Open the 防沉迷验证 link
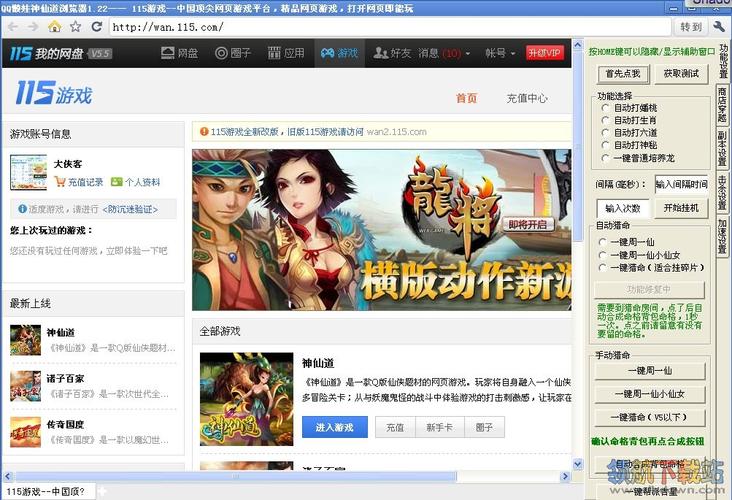 pyautogui.click(x=130, y=210)
